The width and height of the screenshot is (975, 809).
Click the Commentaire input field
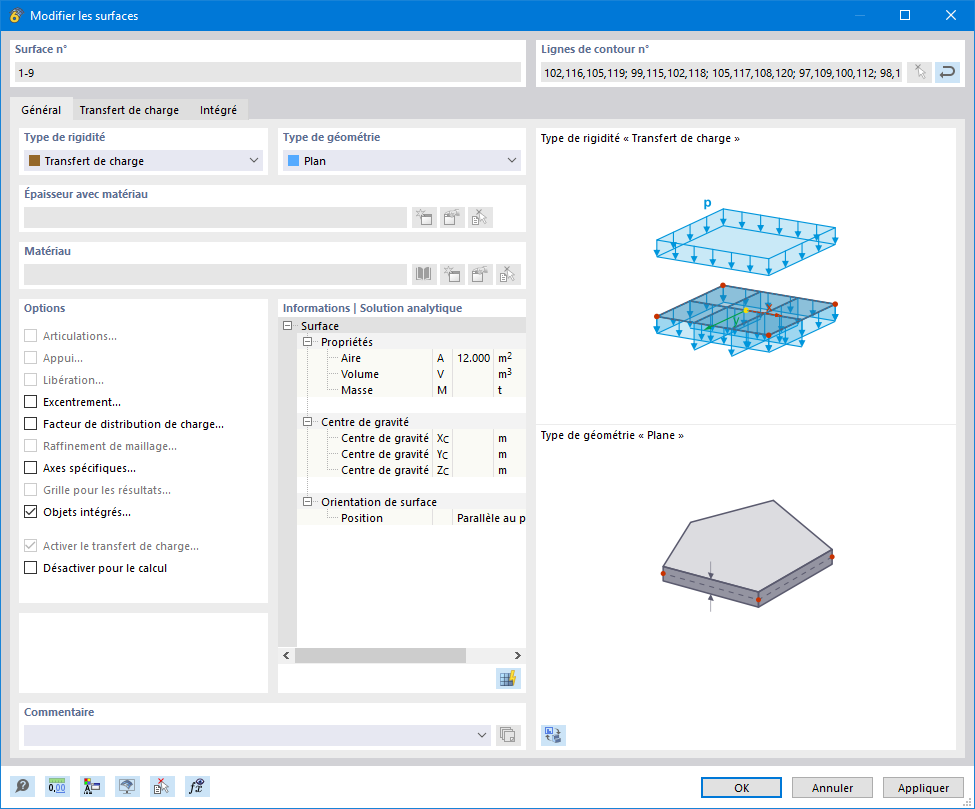pyautogui.click(x=257, y=735)
